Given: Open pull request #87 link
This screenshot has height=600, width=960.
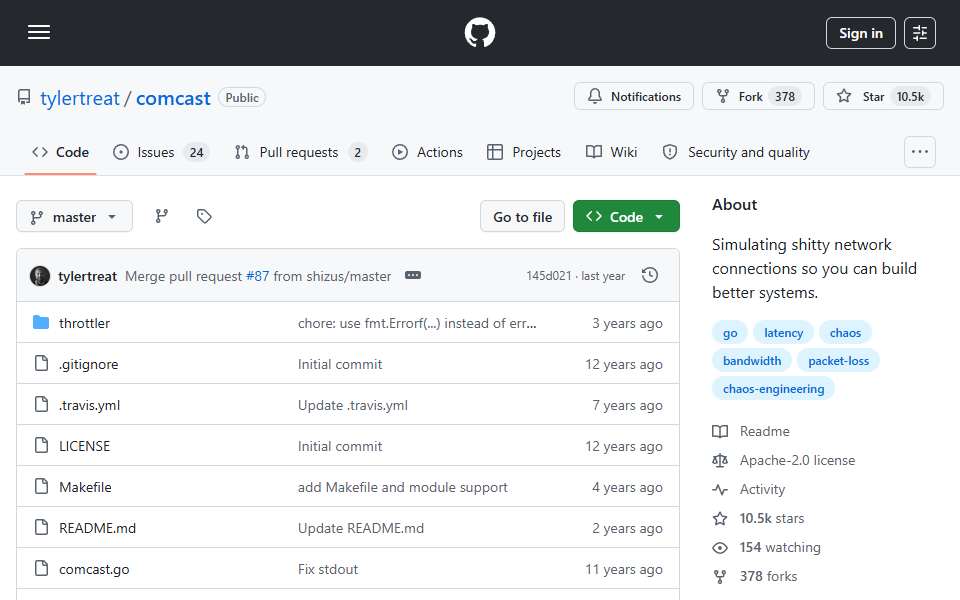Looking at the screenshot, I should point(257,276).
